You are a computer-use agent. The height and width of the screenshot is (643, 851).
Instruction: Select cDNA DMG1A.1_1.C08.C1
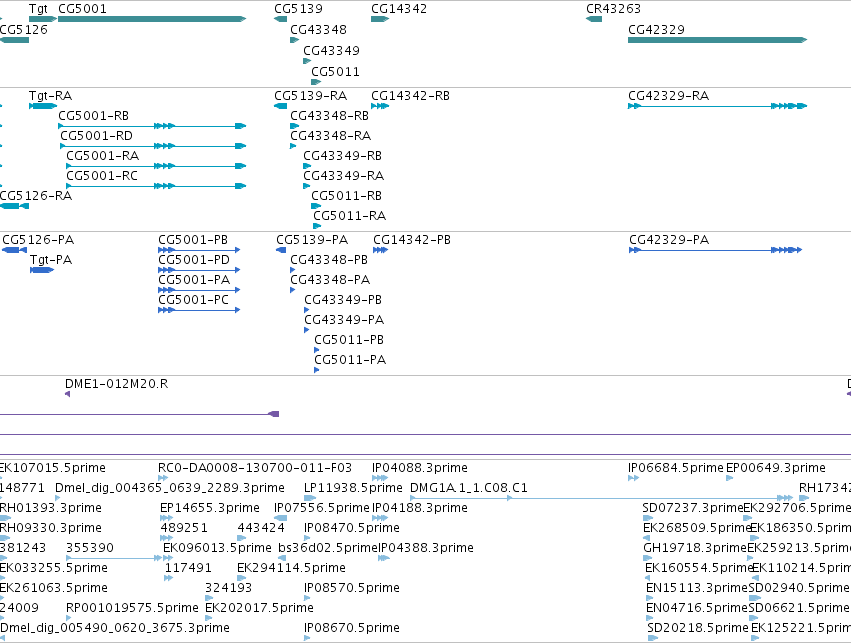[x=468, y=488]
